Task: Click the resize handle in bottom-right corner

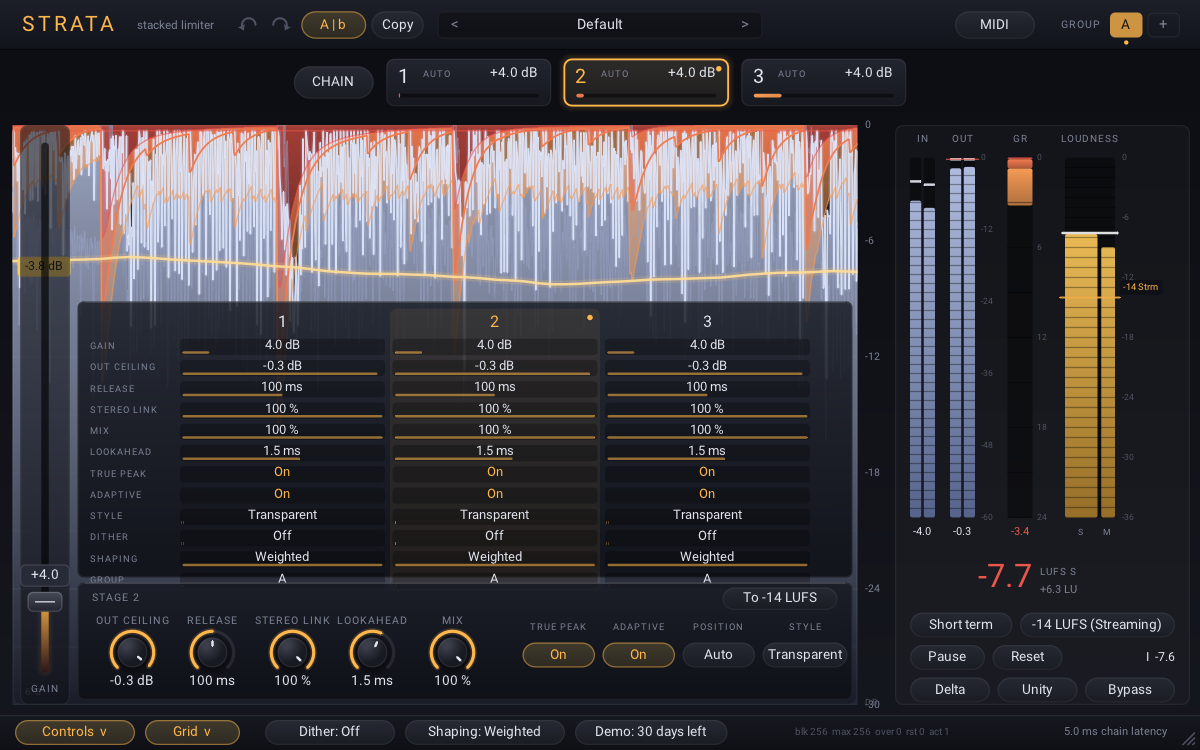Action: pos(1187,737)
